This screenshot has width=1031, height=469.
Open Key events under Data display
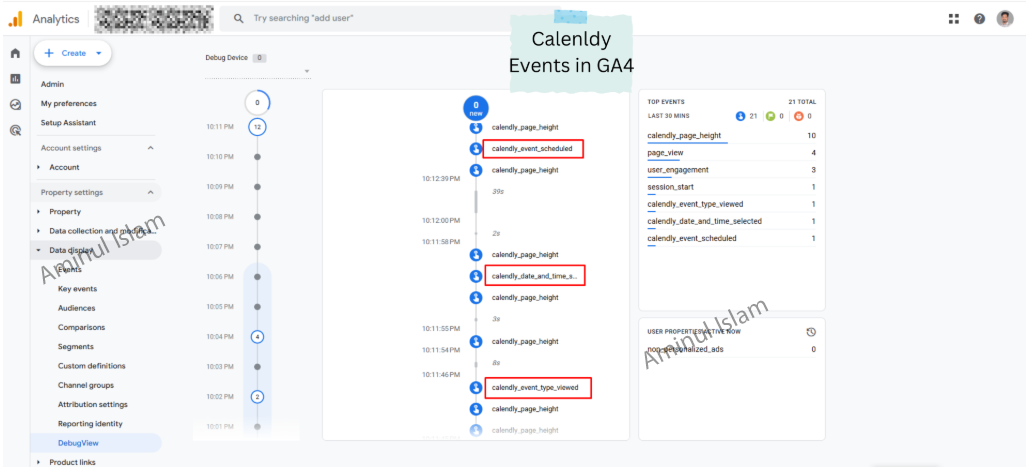tap(77, 289)
